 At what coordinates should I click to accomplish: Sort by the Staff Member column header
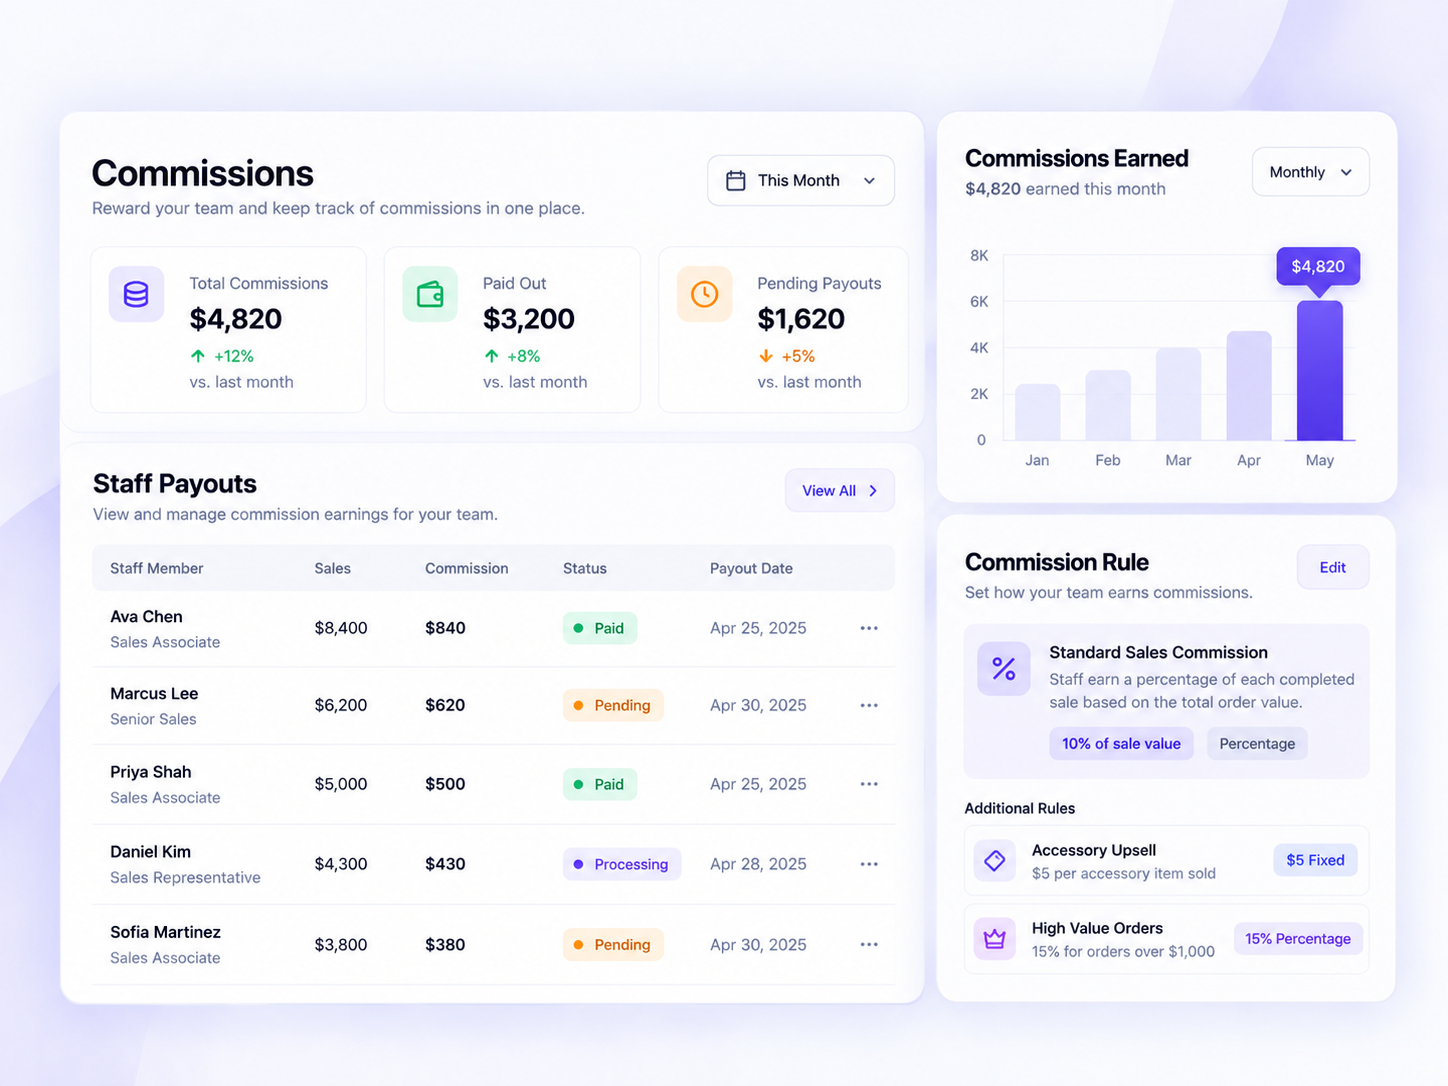coord(157,568)
